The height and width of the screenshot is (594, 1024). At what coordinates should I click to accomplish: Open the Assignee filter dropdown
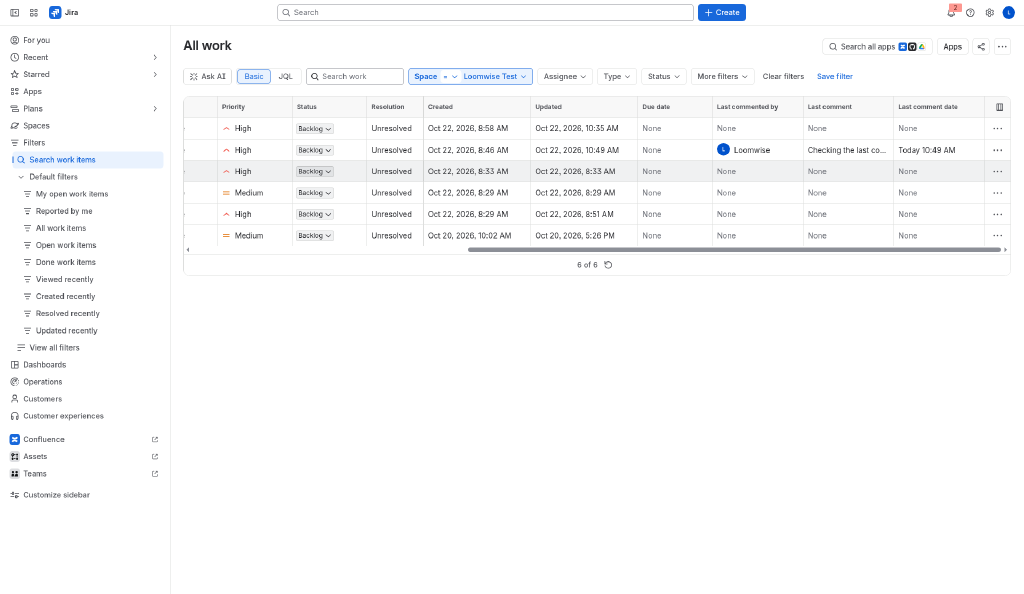[x=565, y=76]
